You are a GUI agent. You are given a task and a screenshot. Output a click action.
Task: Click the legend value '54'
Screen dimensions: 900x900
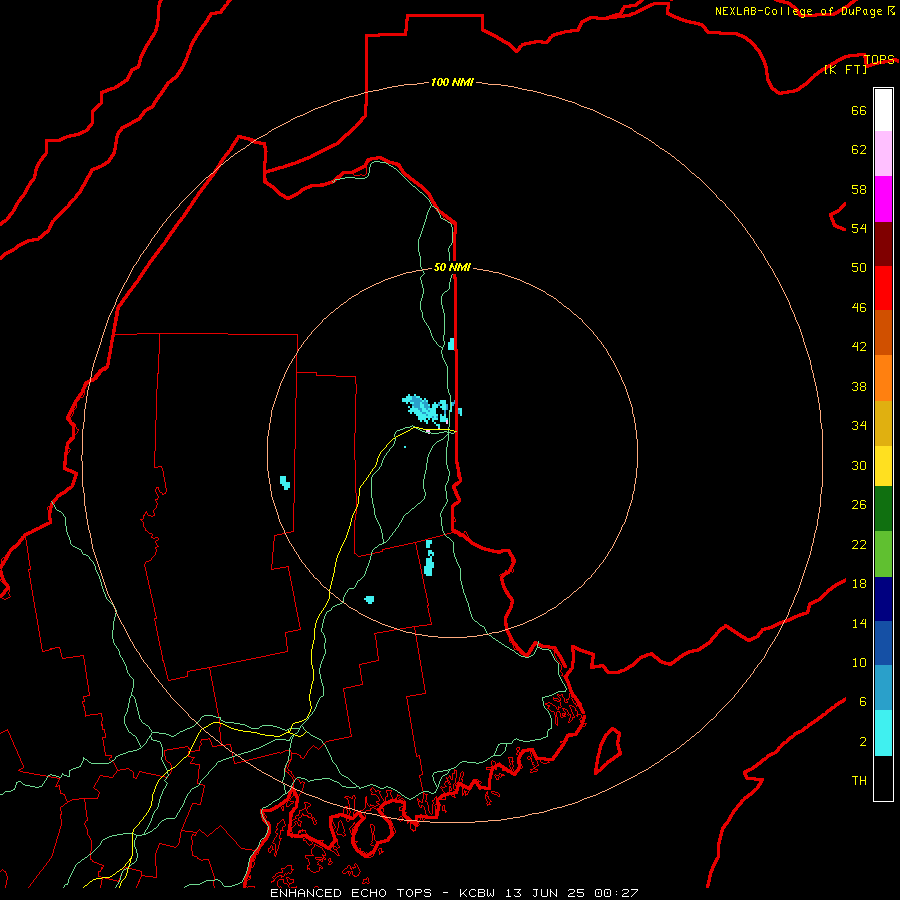[859, 228]
